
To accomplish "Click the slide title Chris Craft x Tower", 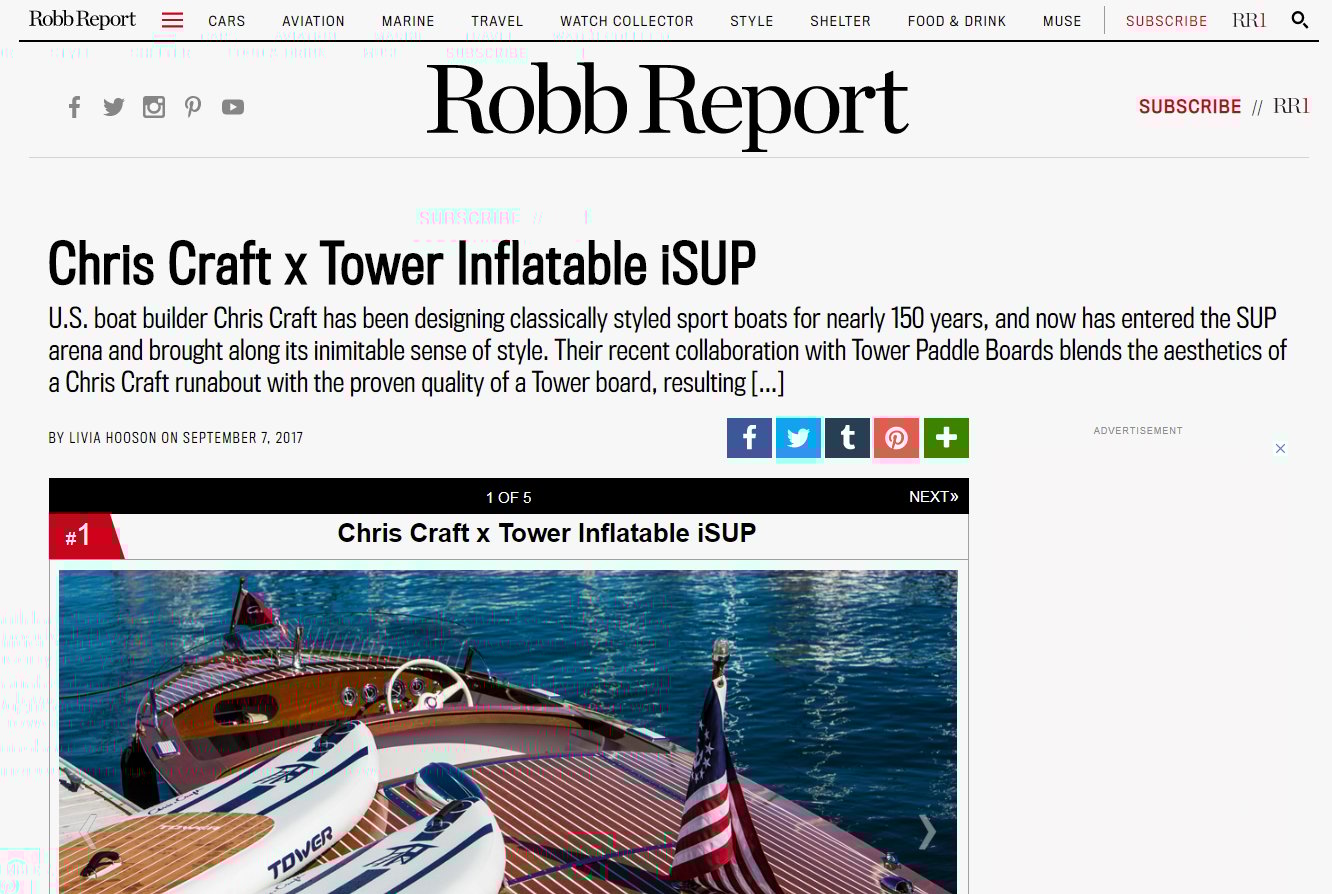I will click(547, 533).
